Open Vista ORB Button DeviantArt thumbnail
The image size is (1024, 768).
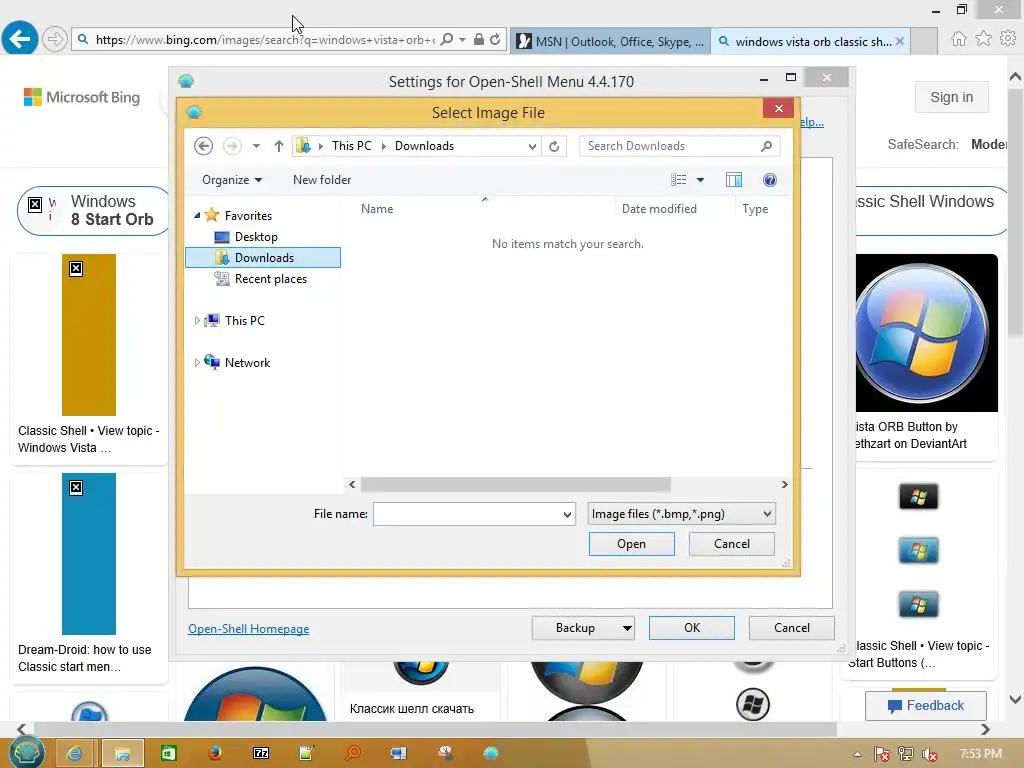(x=927, y=333)
